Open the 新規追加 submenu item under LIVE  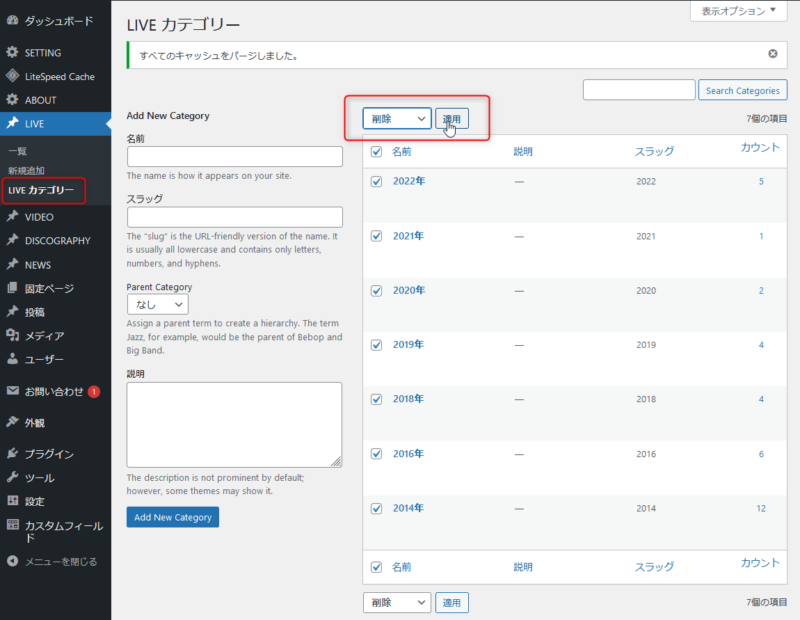coord(26,171)
